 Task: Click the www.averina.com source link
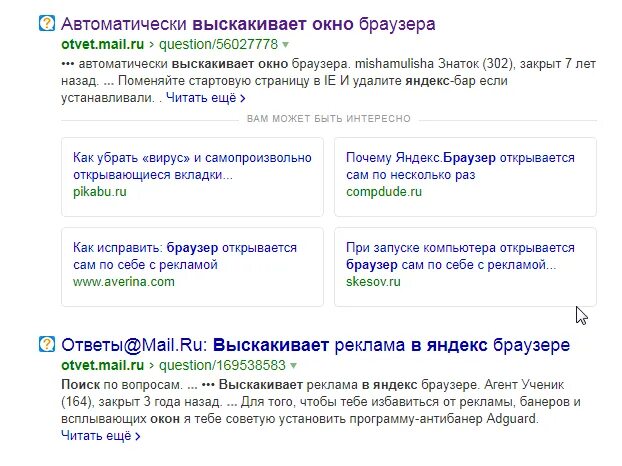pyautogui.click(x=124, y=282)
